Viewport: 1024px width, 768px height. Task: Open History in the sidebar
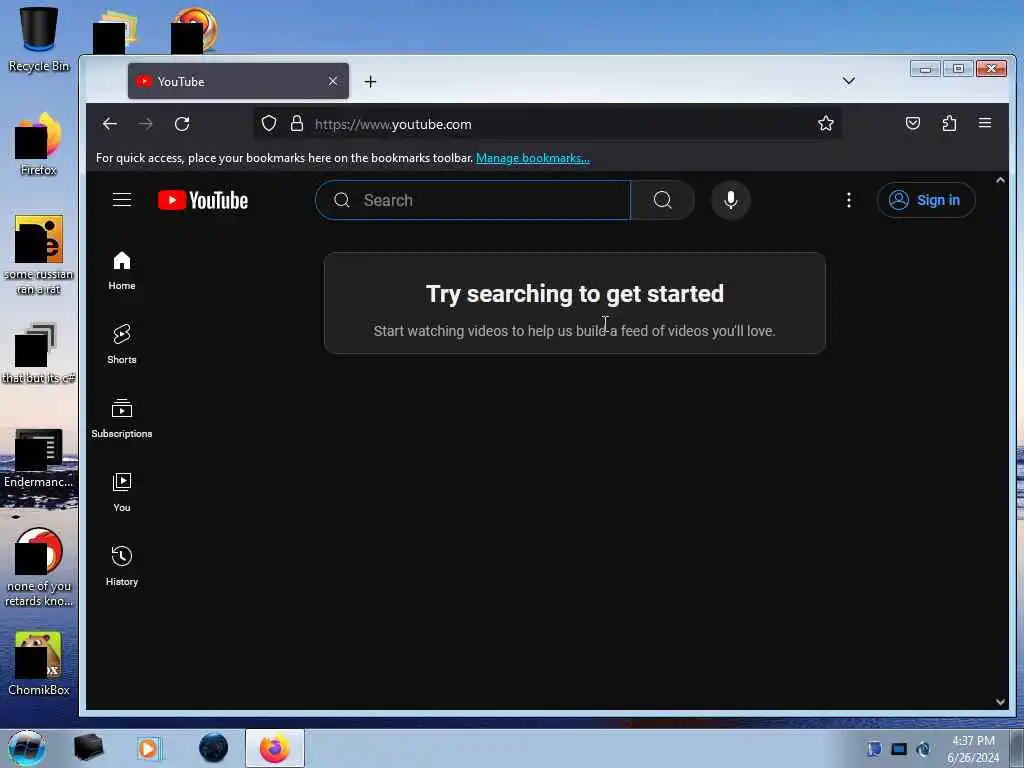[x=122, y=566]
